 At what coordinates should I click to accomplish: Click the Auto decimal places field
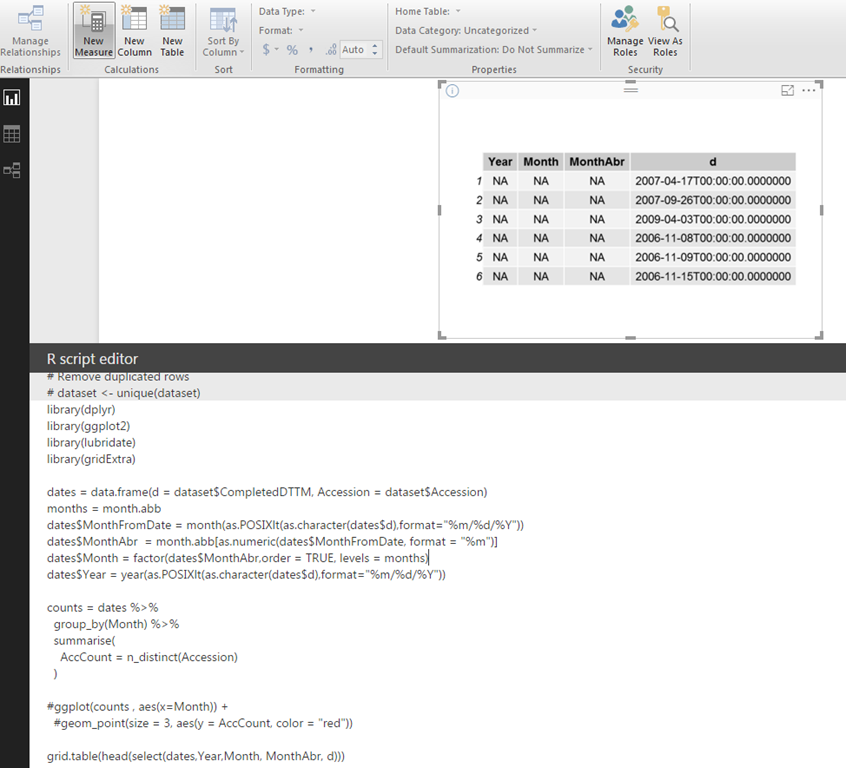pyautogui.click(x=354, y=49)
